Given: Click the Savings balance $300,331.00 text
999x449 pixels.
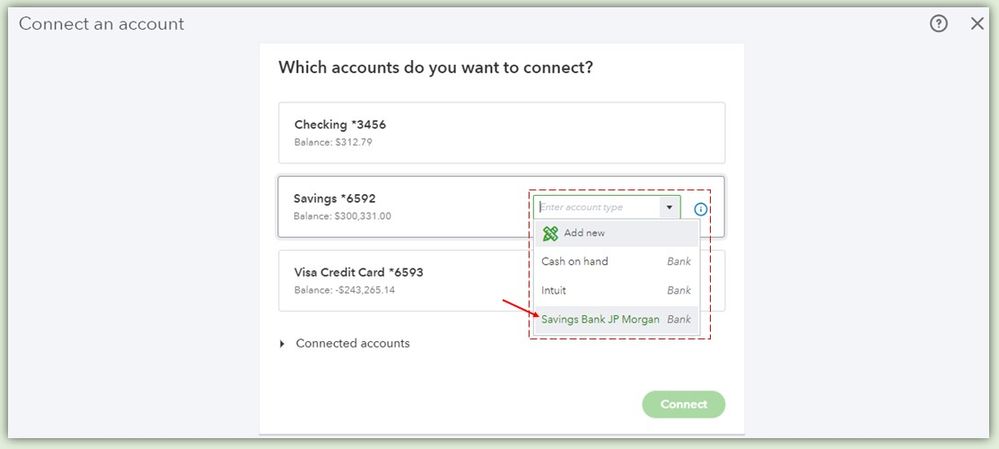Looking at the screenshot, I should [342, 216].
